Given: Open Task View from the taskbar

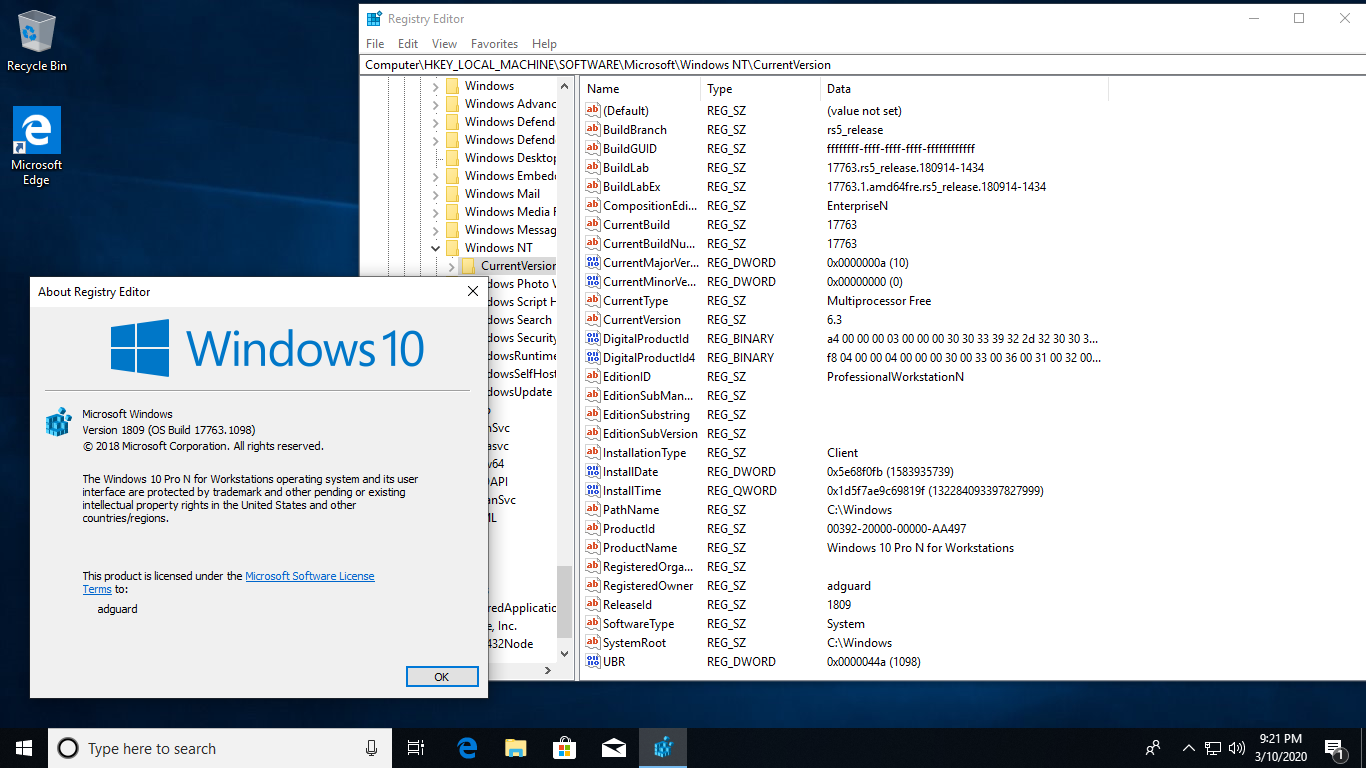Looking at the screenshot, I should 416,748.
